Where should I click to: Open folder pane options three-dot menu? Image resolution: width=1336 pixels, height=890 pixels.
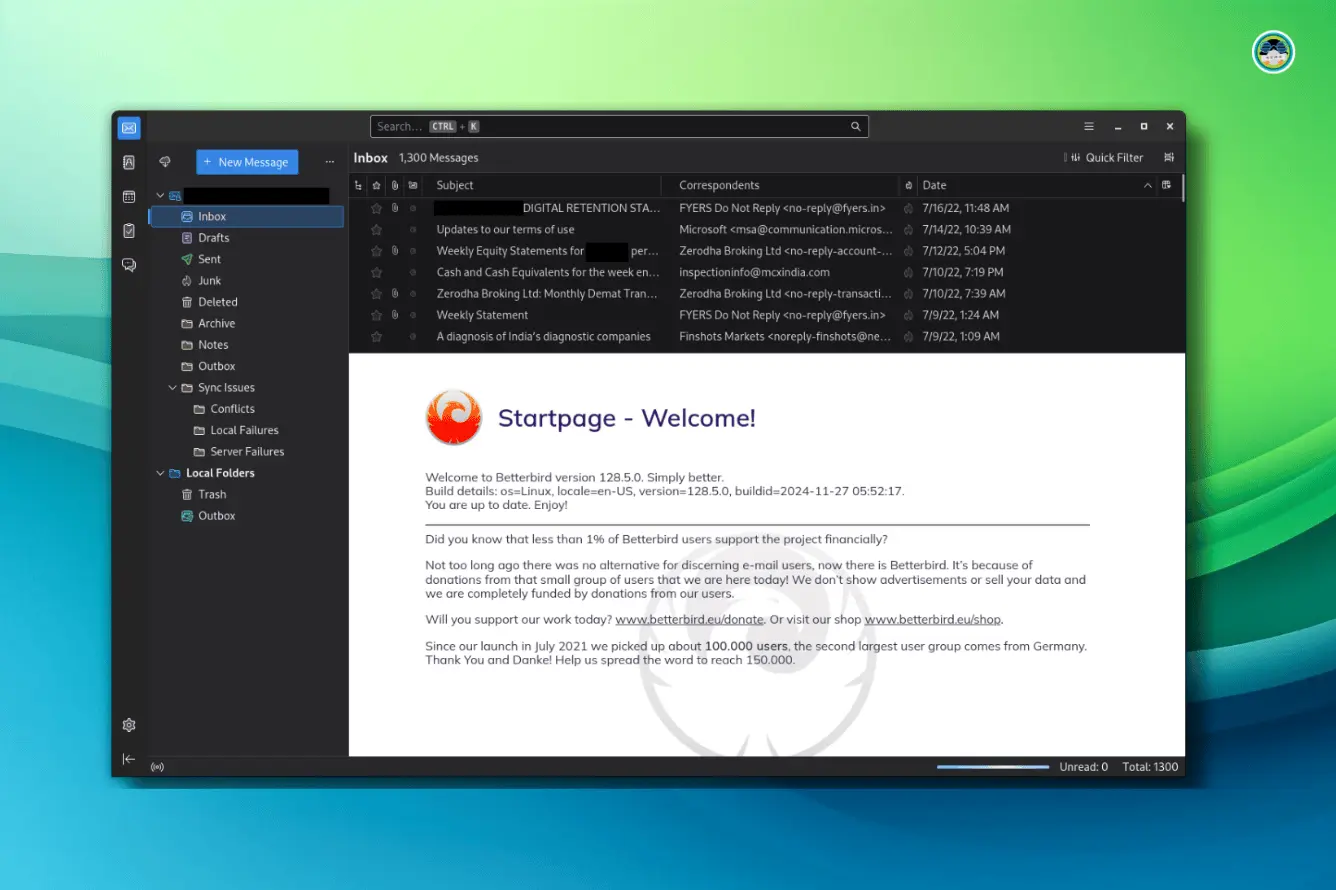(x=330, y=162)
